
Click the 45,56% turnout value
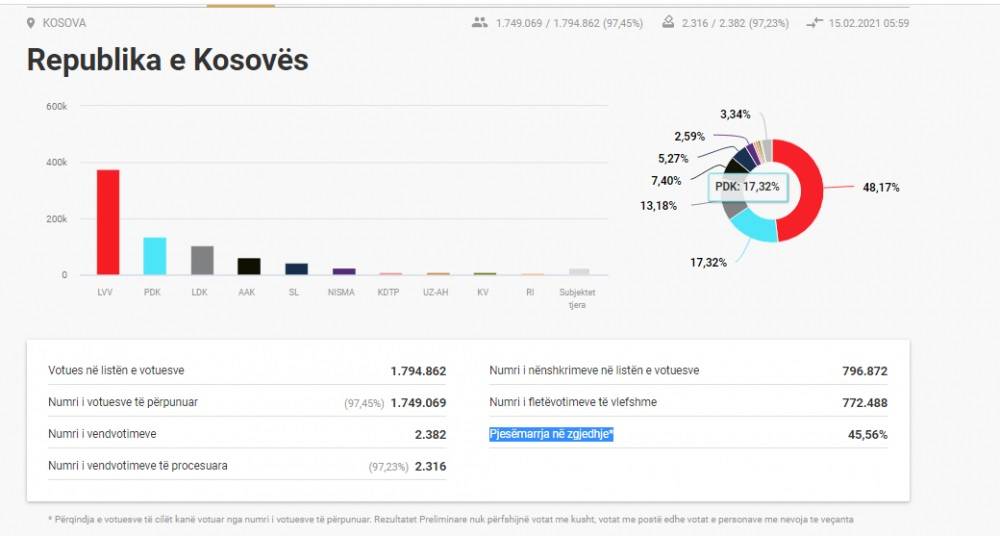click(867, 435)
